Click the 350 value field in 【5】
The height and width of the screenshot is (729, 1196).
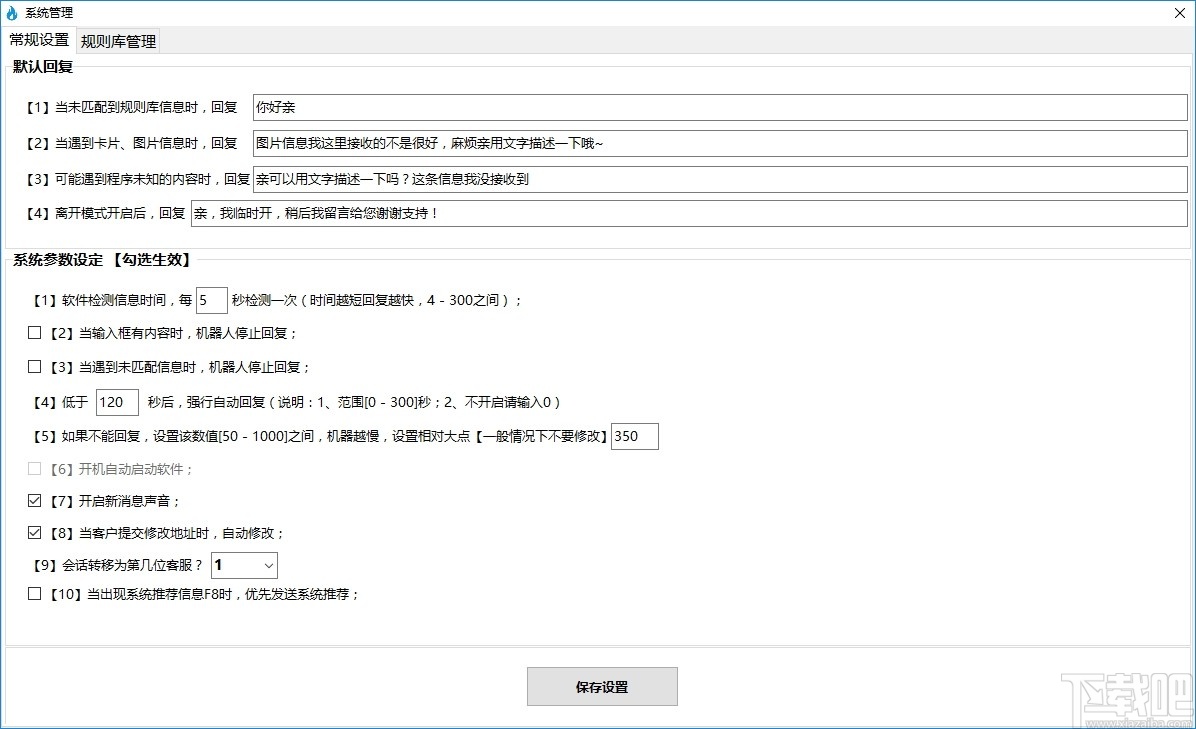coord(635,436)
